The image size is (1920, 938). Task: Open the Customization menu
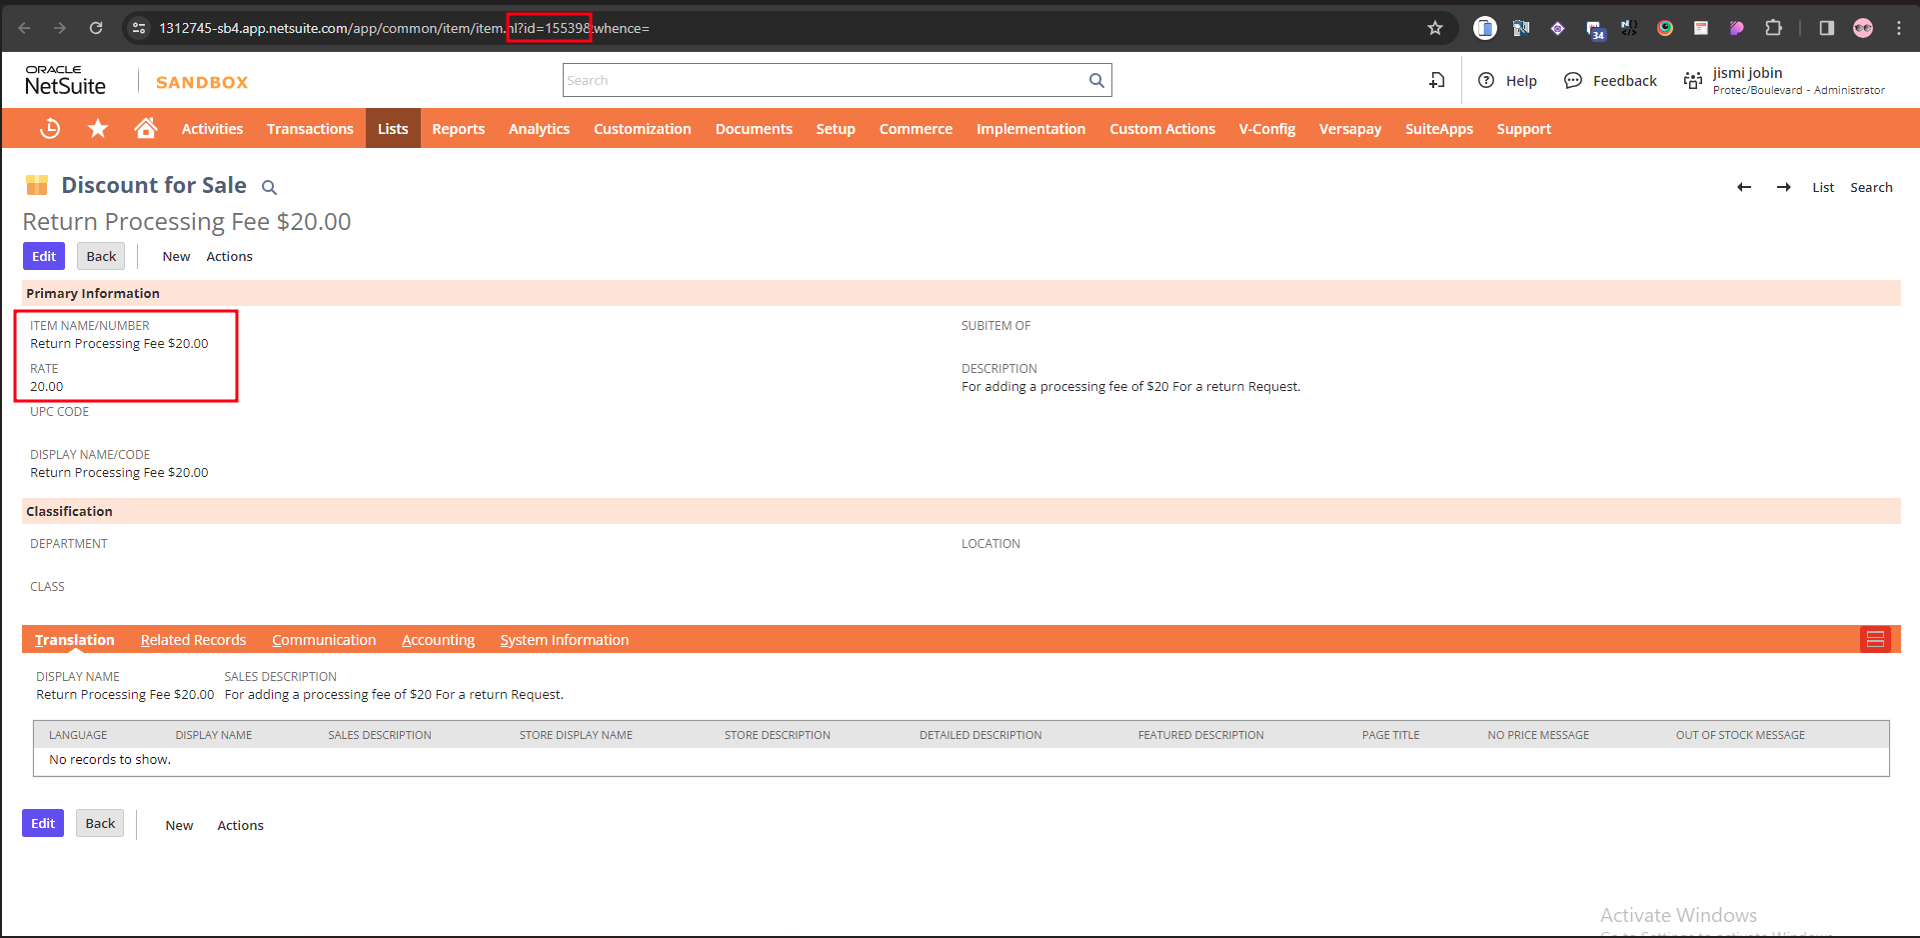(x=642, y=129)
